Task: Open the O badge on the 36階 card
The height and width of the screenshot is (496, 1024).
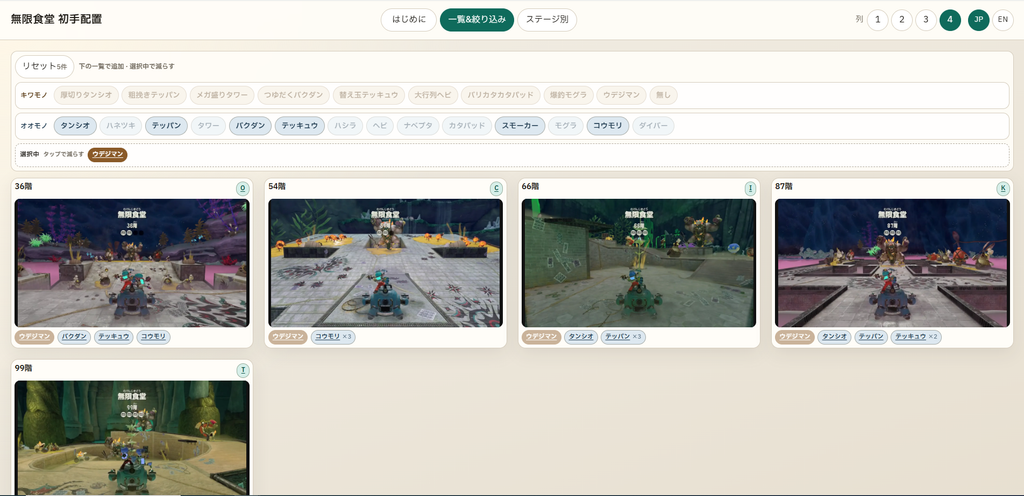Action: (x=243, y=189)
